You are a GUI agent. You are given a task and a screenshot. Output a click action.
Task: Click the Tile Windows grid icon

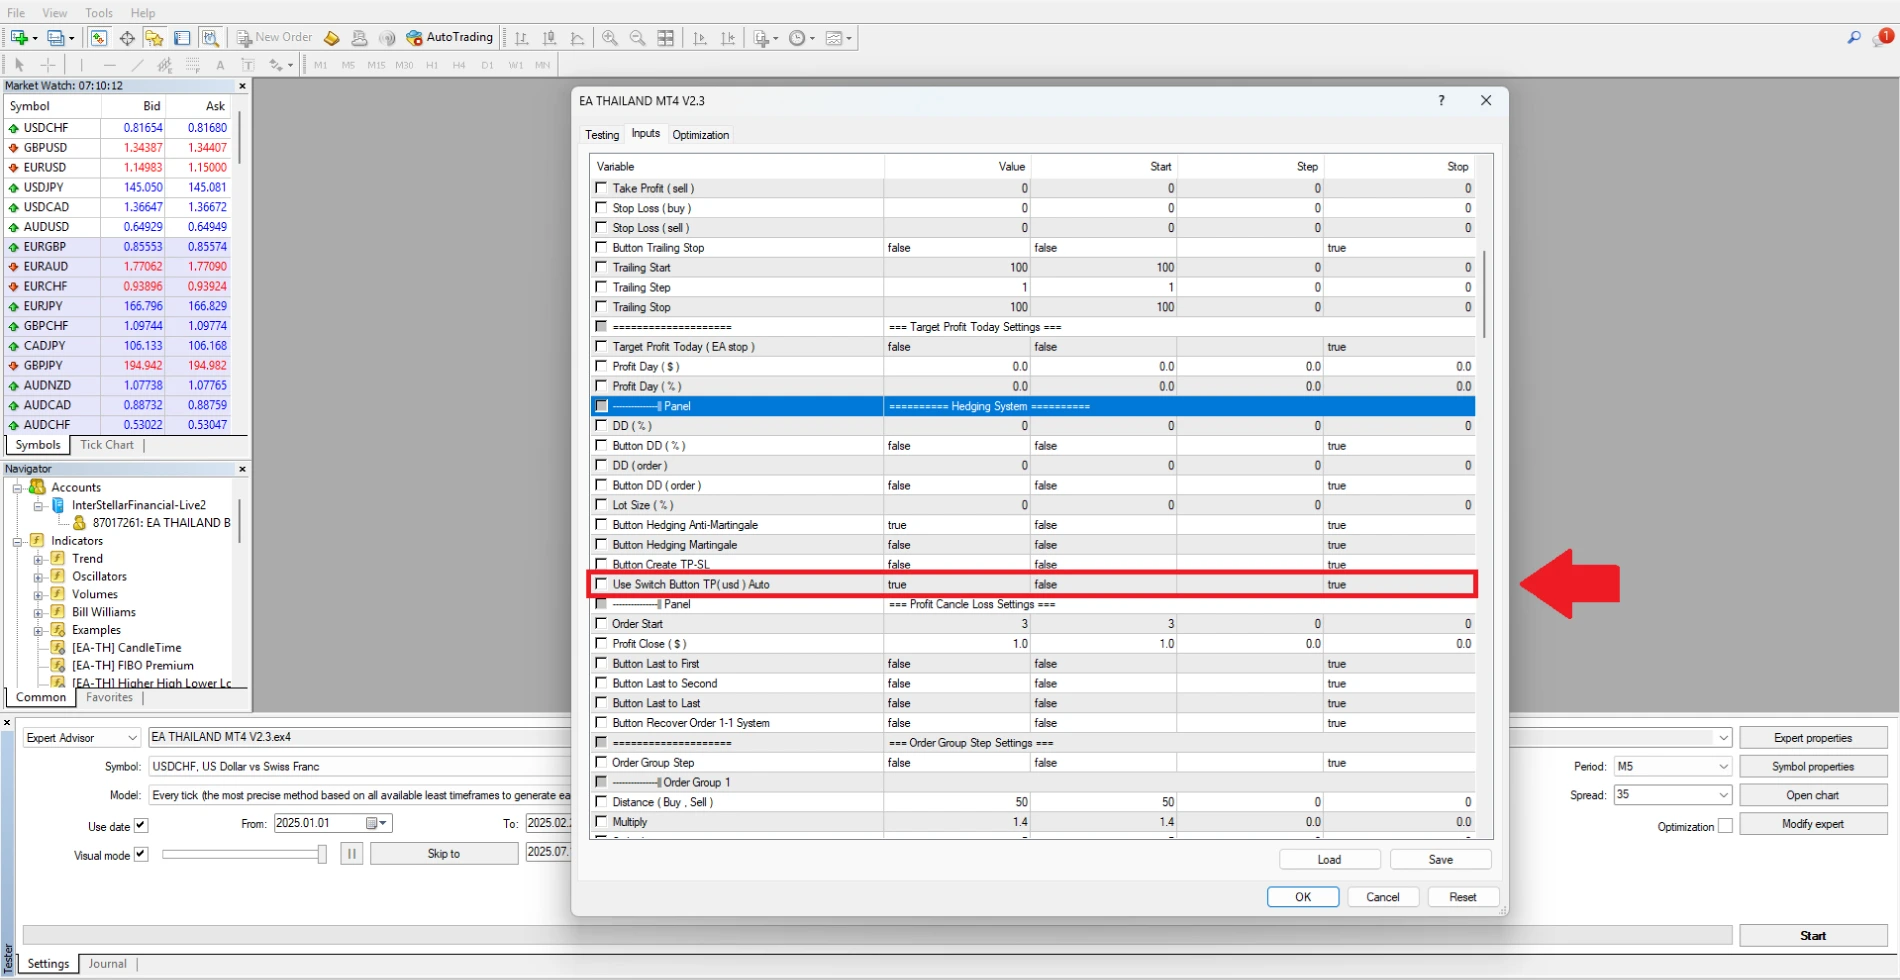point(666,38)
